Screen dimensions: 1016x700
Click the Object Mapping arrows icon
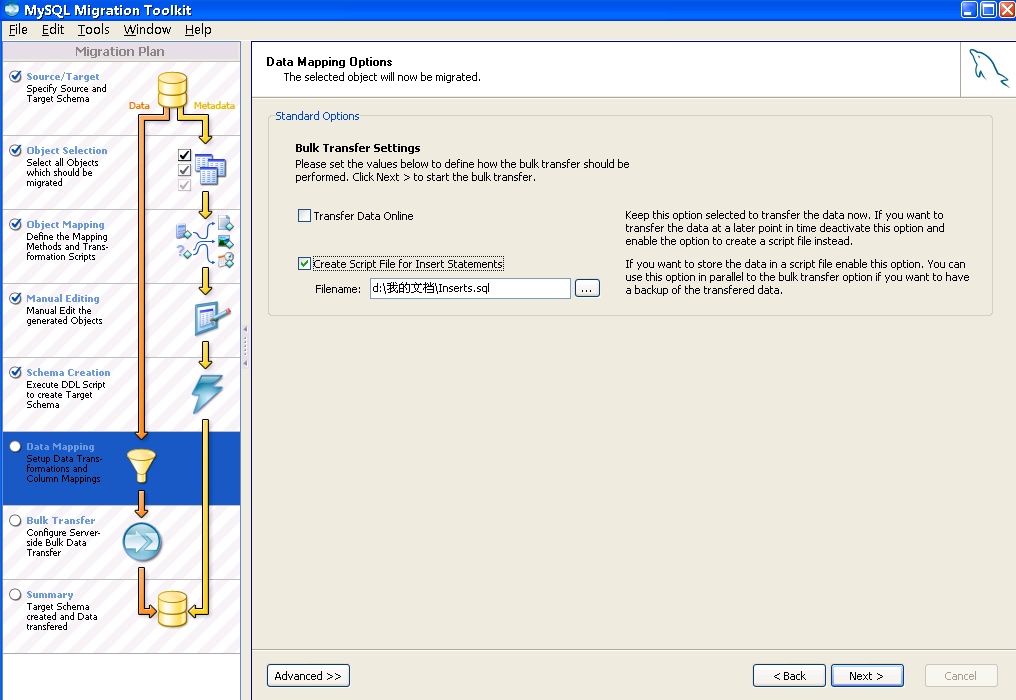[x=205, y=242]
